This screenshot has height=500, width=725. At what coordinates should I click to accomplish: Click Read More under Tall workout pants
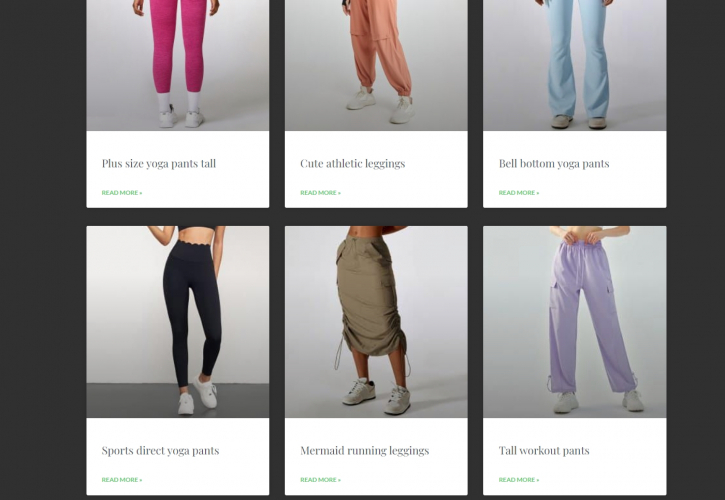(x=519, y=480)
